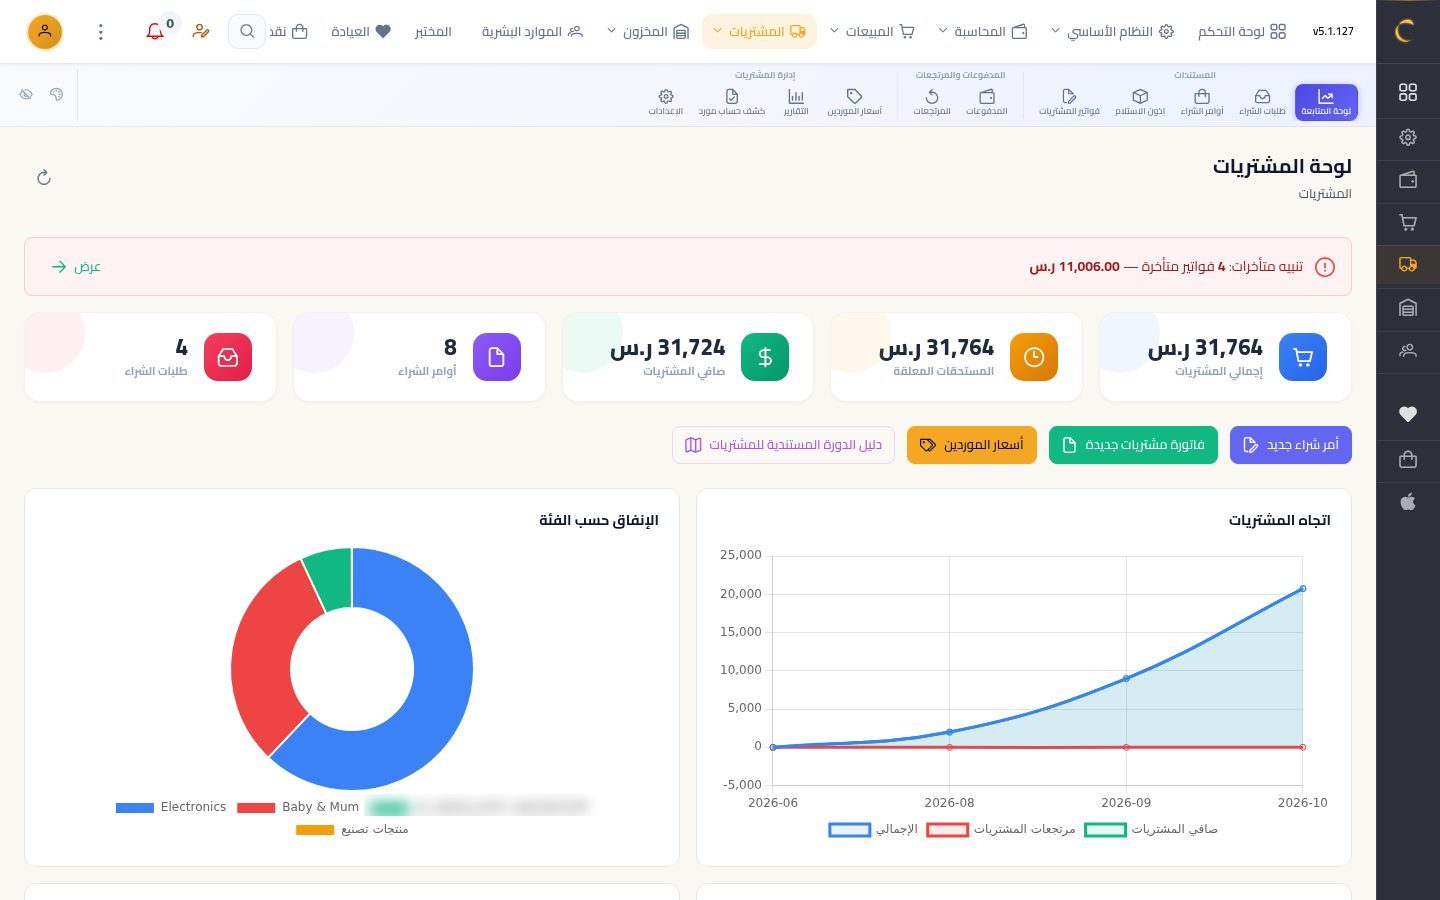The image size is (1440, 900).
Task: Toggle toolbar visibility with the eye icon
Action: (26, 94)
